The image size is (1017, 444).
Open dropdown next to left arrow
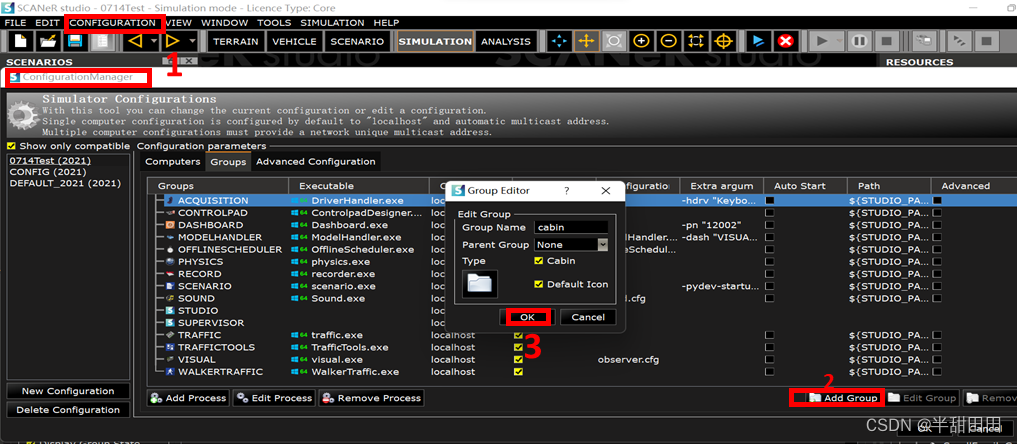tap(154, 41)
